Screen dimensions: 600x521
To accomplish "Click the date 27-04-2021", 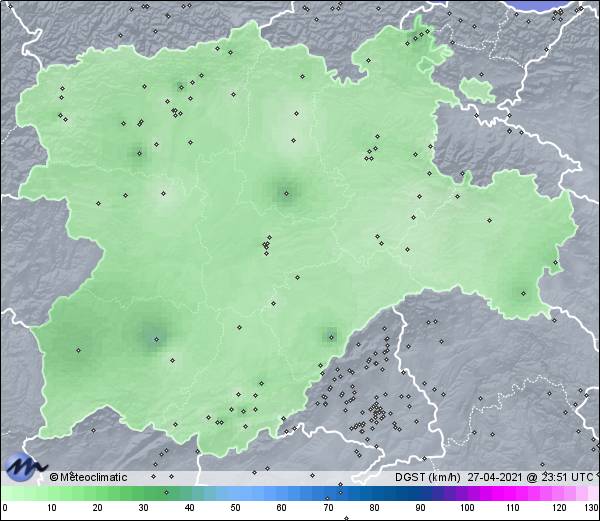I will 495,477.
